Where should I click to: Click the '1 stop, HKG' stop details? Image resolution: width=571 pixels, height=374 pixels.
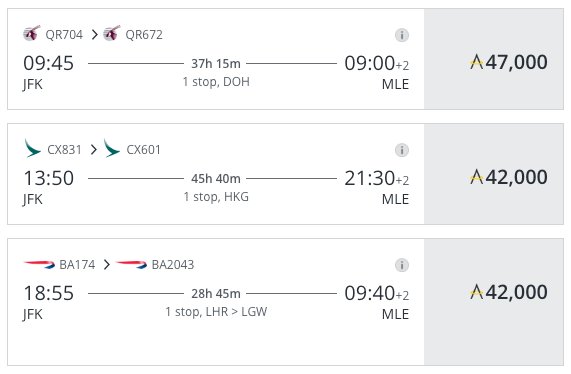coord(216,197)
